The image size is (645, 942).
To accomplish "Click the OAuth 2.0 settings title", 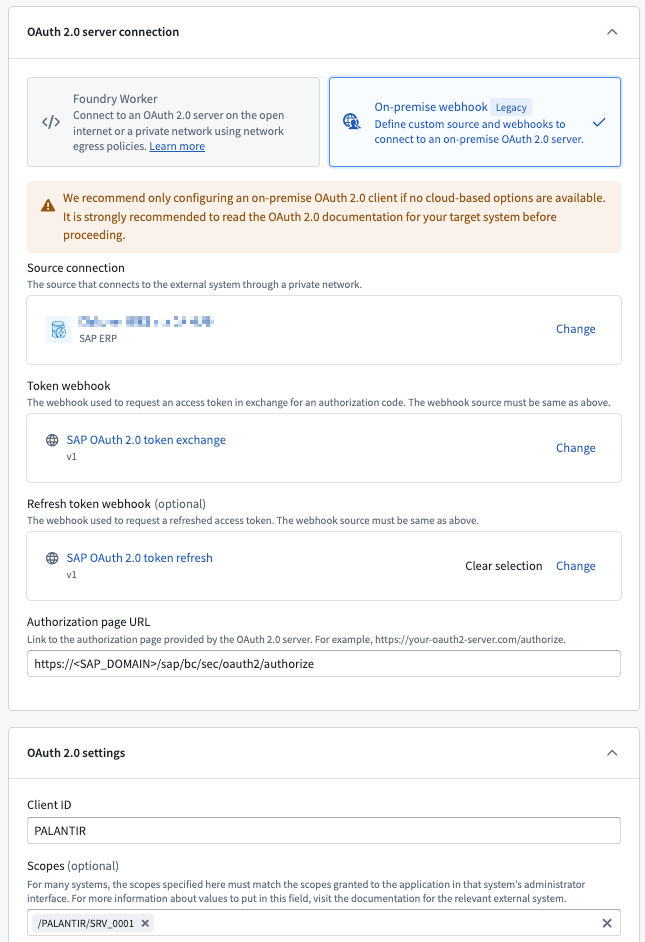I will (x=76, y=753).
